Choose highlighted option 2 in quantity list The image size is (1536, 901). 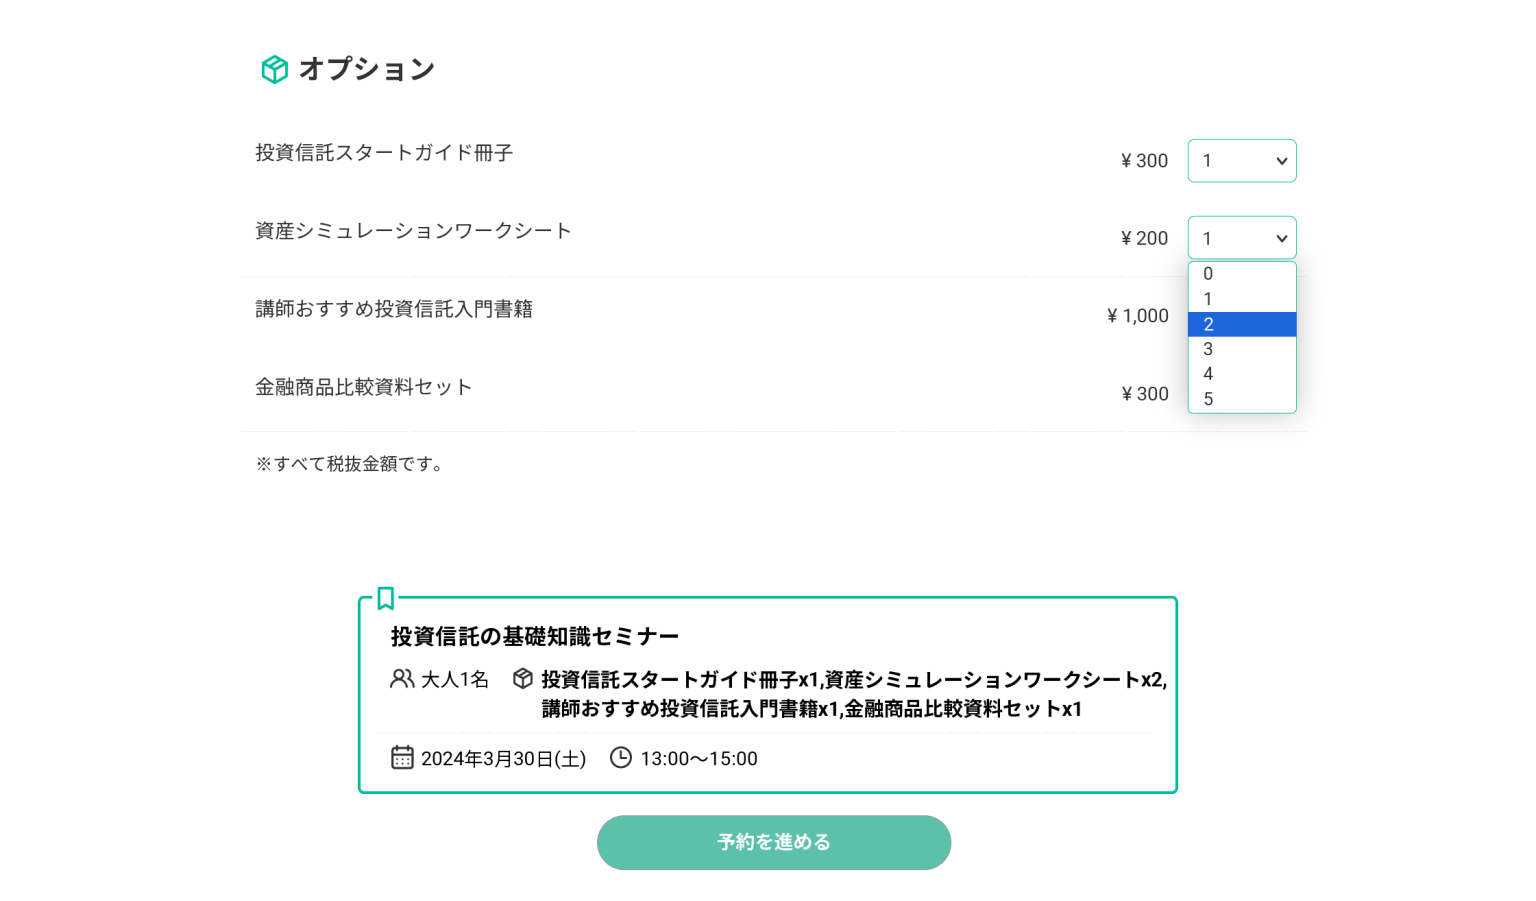click(1242, 324)
